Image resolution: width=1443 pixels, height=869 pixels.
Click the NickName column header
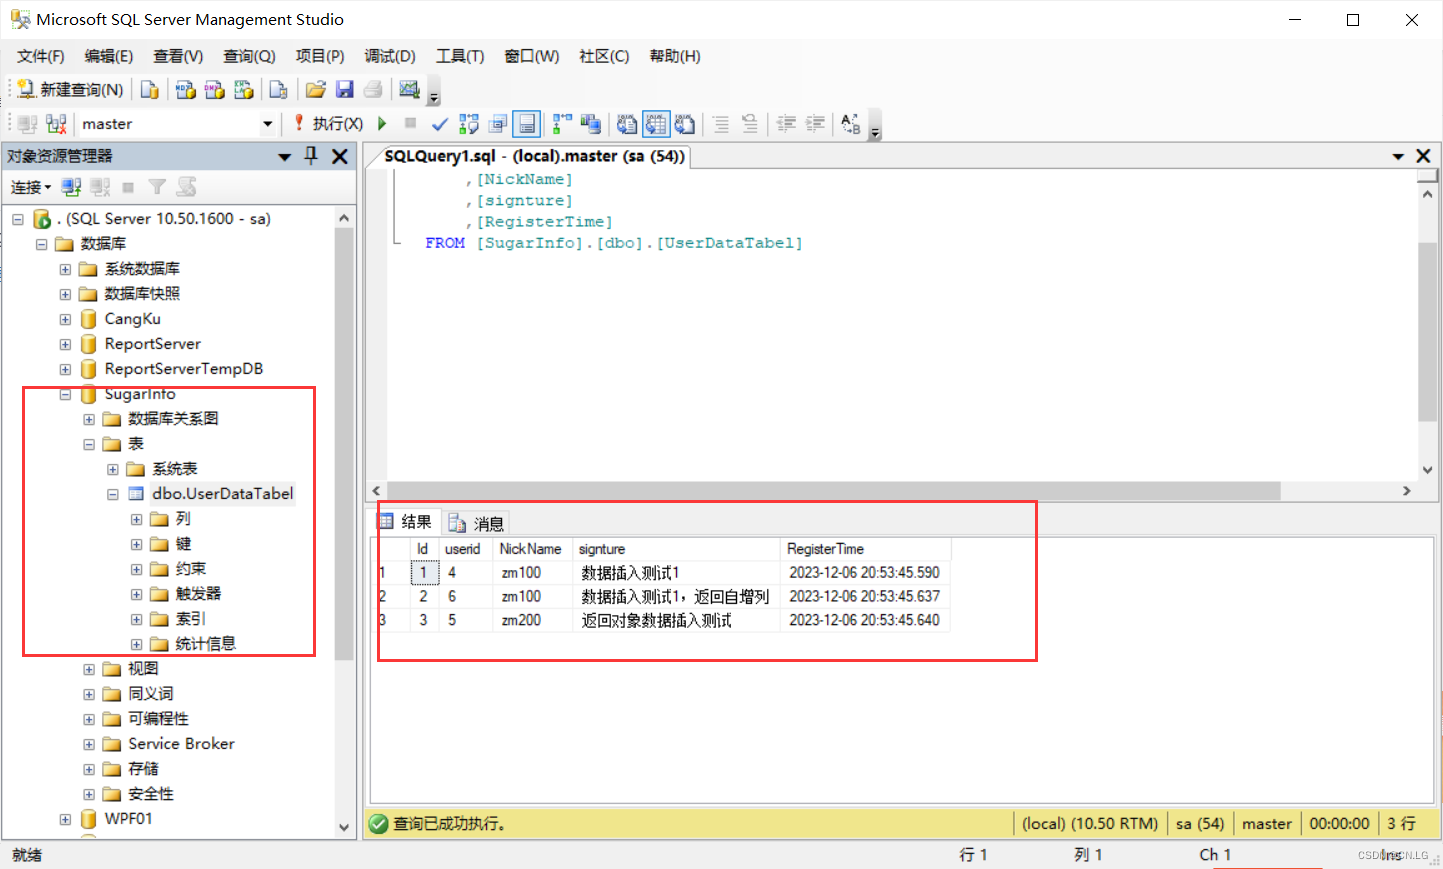[530, 549]
